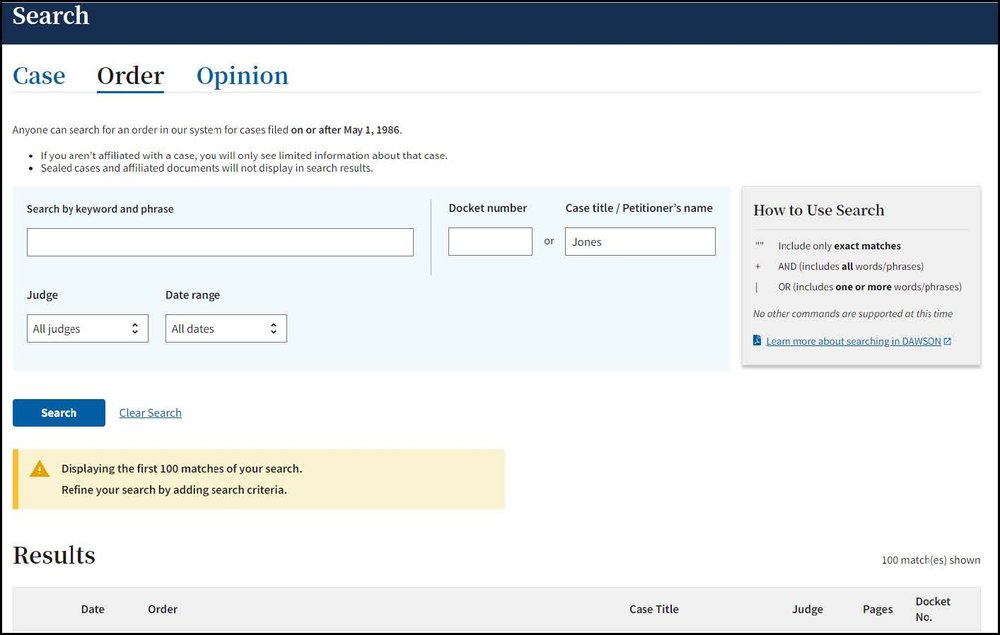Switch to the Case tab
The image size is (1000, 635).
point(39,76)
